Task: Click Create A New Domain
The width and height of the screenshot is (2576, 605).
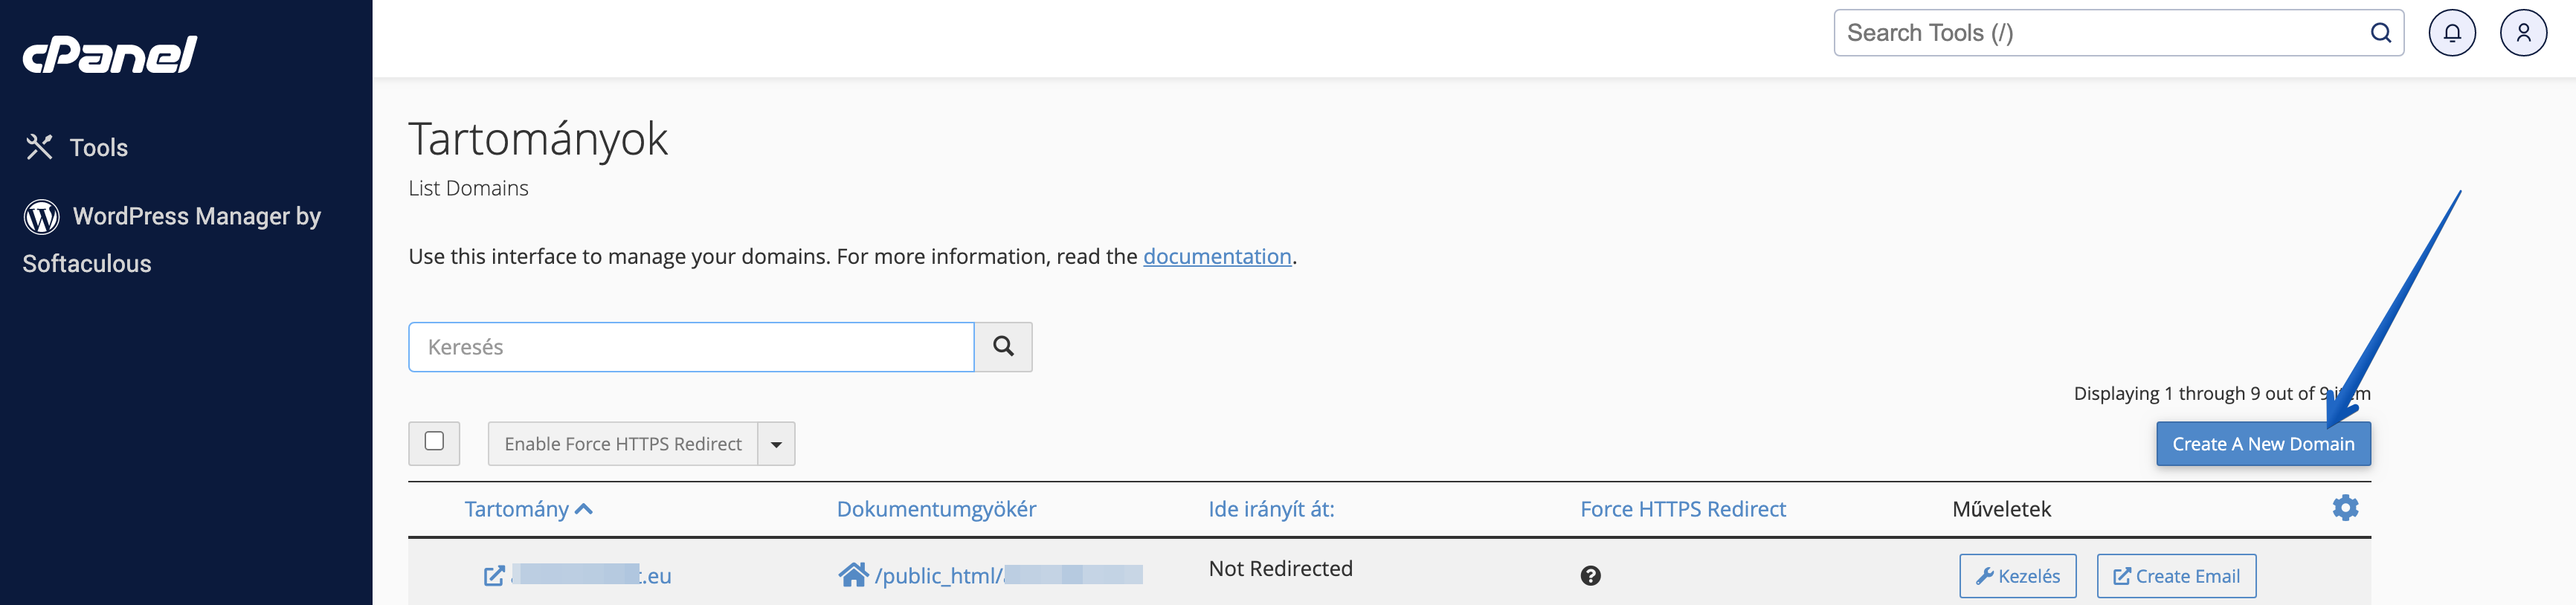Action: coord(2263,444)
